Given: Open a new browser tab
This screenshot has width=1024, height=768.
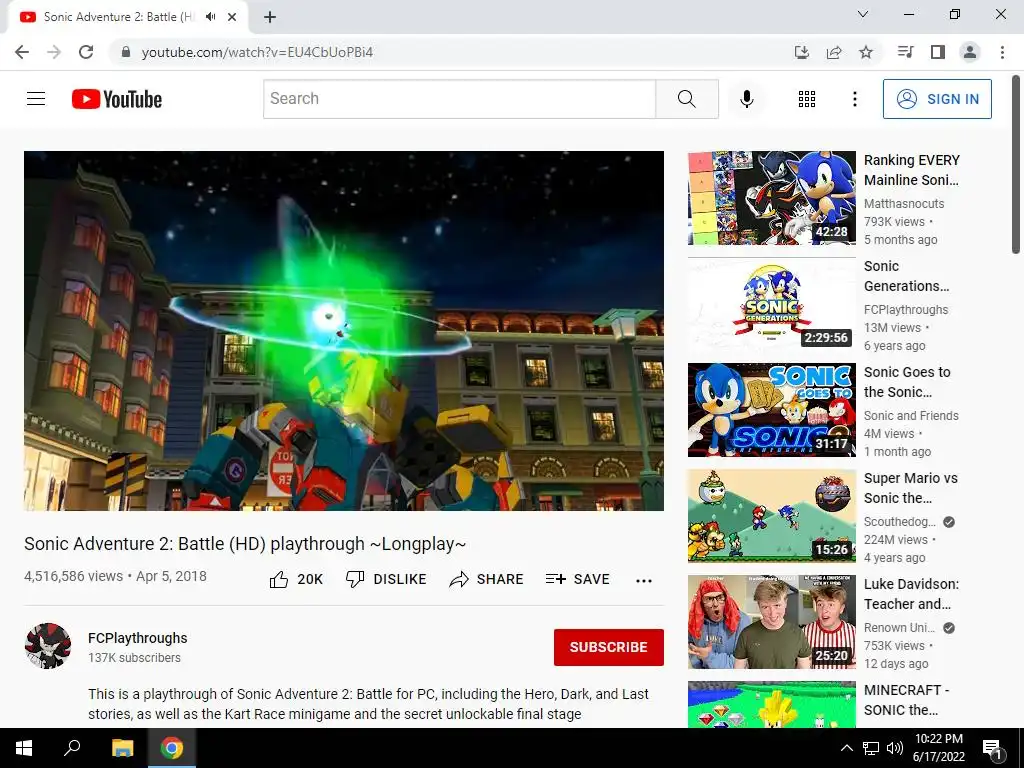Looking at the screenshot, I should pyautogui.click(x=270, y=17).
